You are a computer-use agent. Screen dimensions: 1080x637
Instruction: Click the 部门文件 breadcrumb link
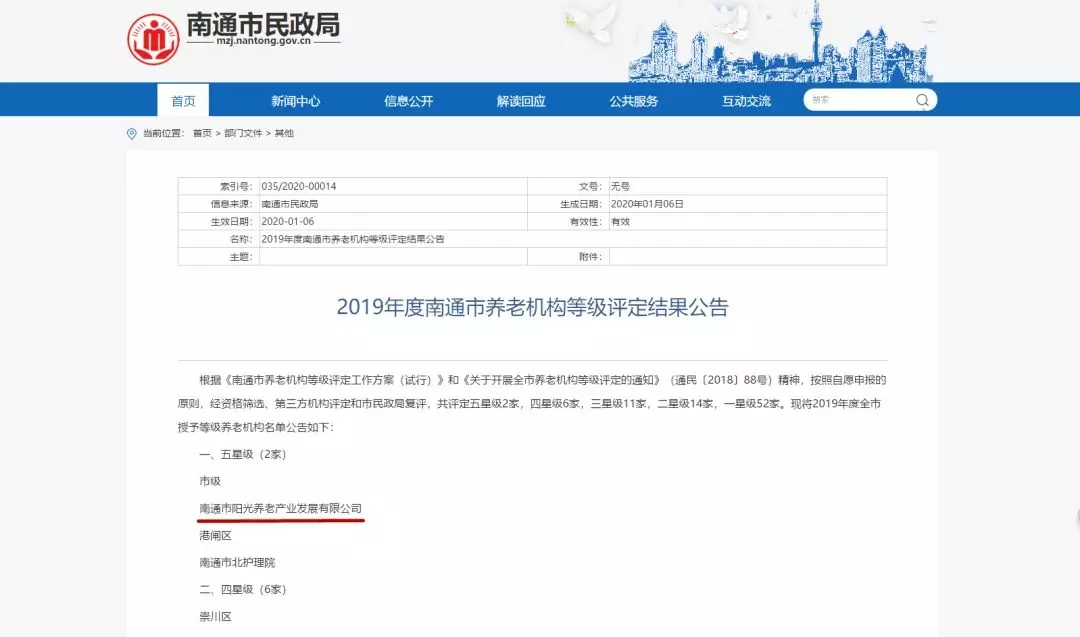tap(243, 133)
